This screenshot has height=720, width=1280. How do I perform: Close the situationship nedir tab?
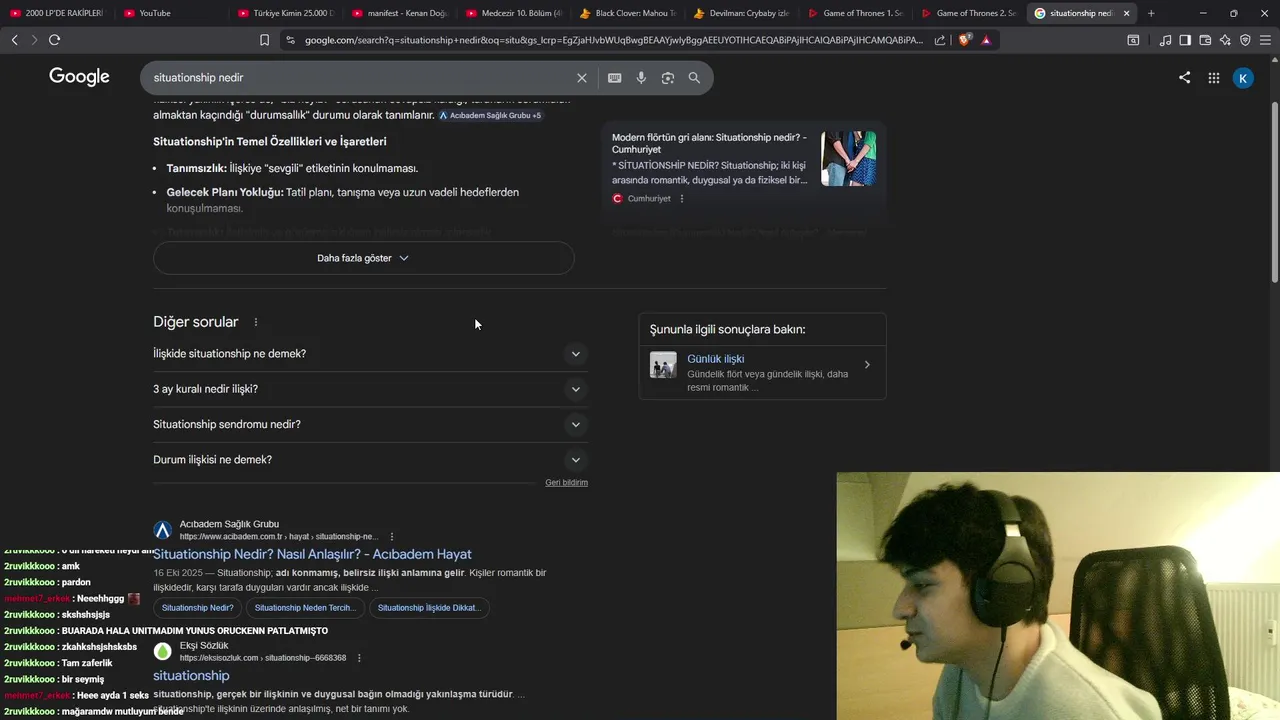(1127, 13)
